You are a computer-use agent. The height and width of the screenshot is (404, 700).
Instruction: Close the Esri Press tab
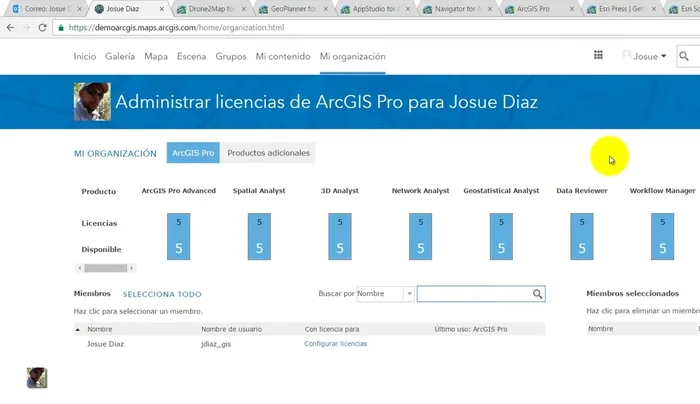pyautogui.click(x=654, y=8)
